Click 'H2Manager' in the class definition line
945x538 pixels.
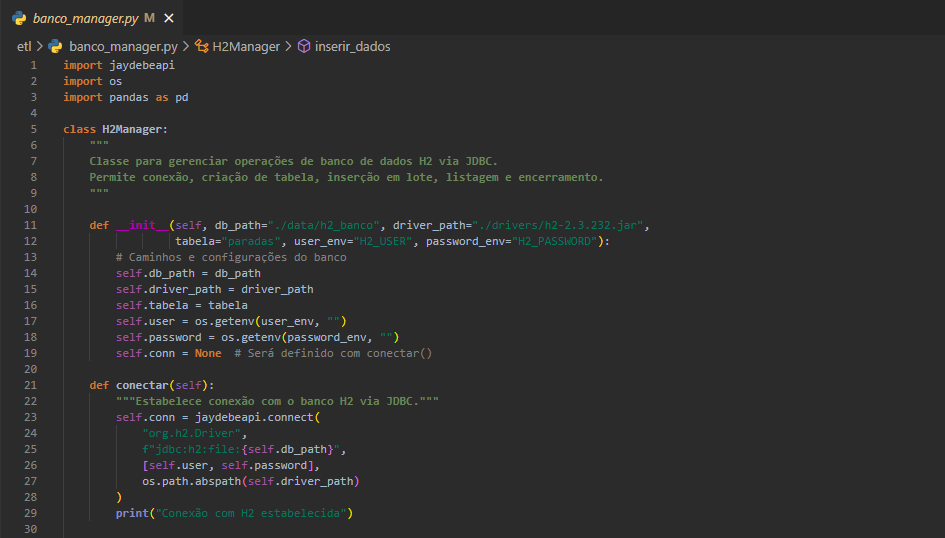point(132,129)
